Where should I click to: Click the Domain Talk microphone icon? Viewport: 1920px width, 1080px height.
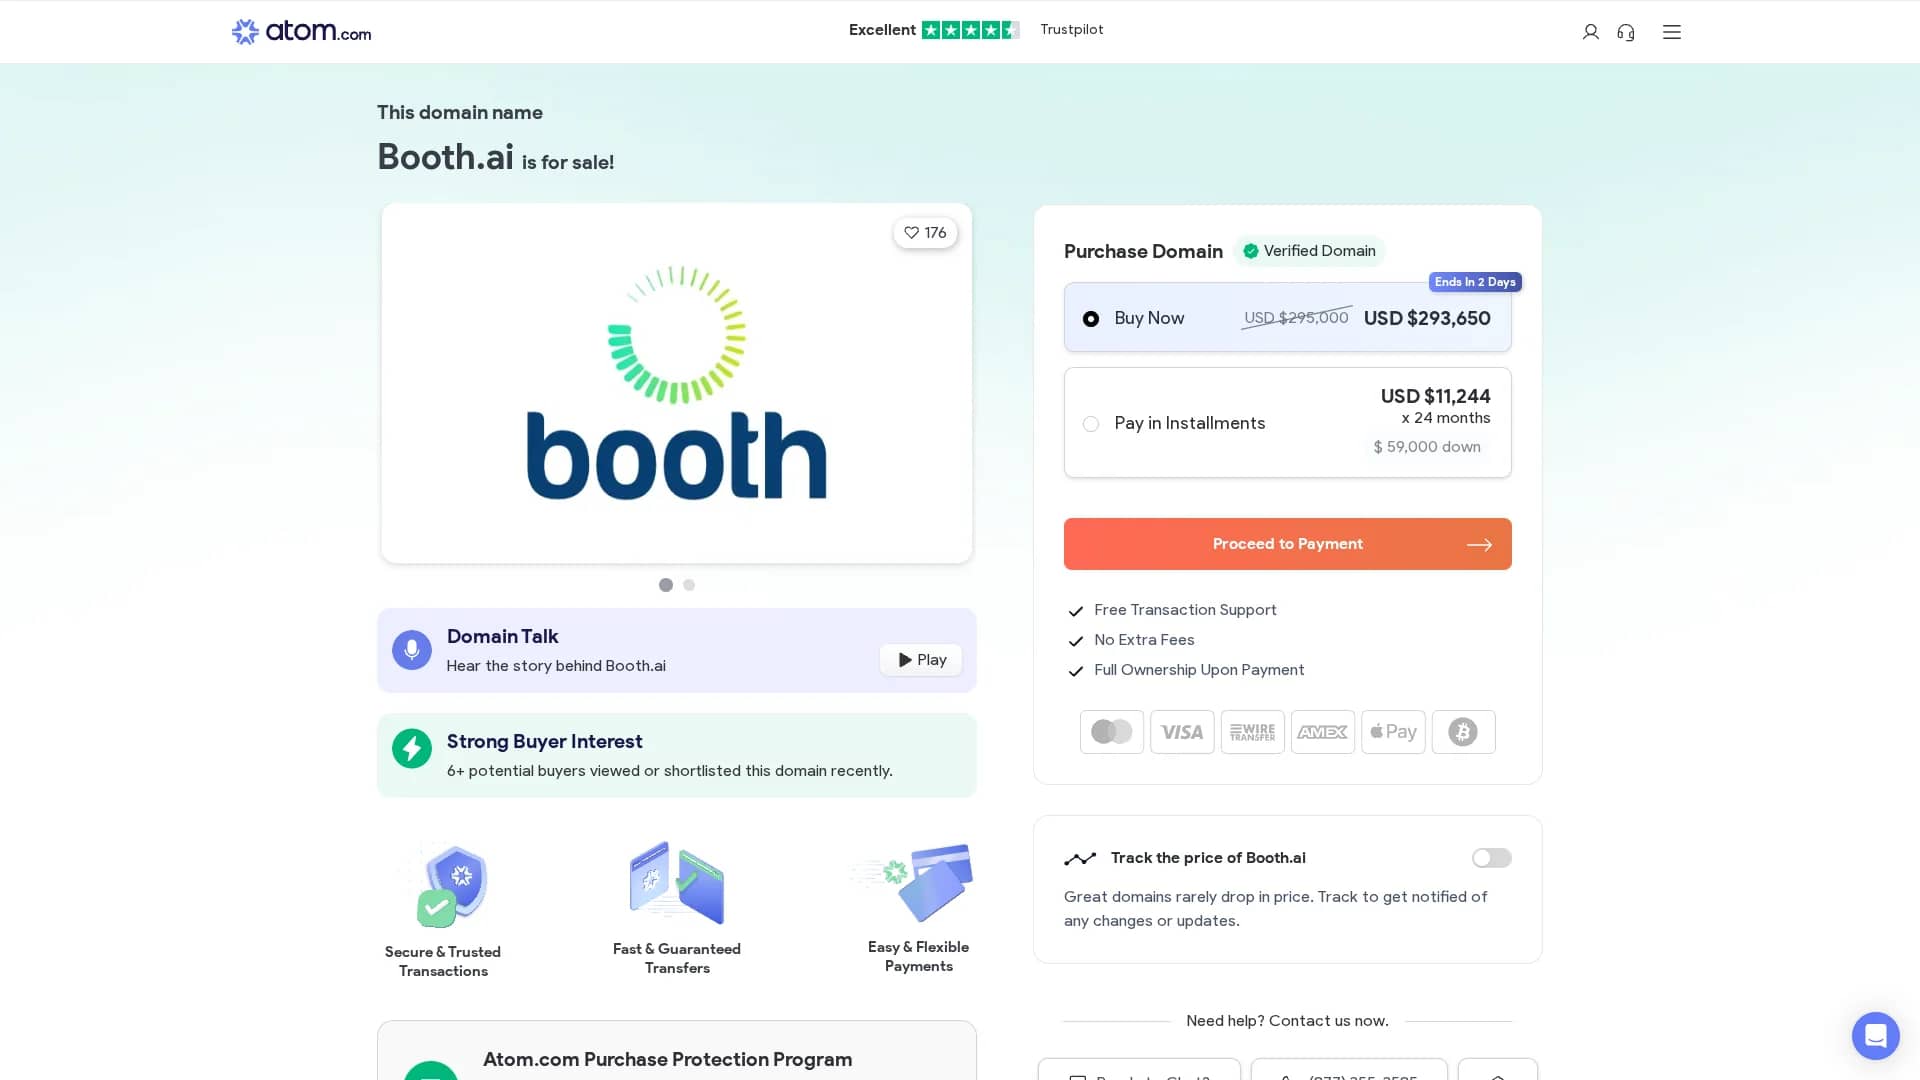412,650
